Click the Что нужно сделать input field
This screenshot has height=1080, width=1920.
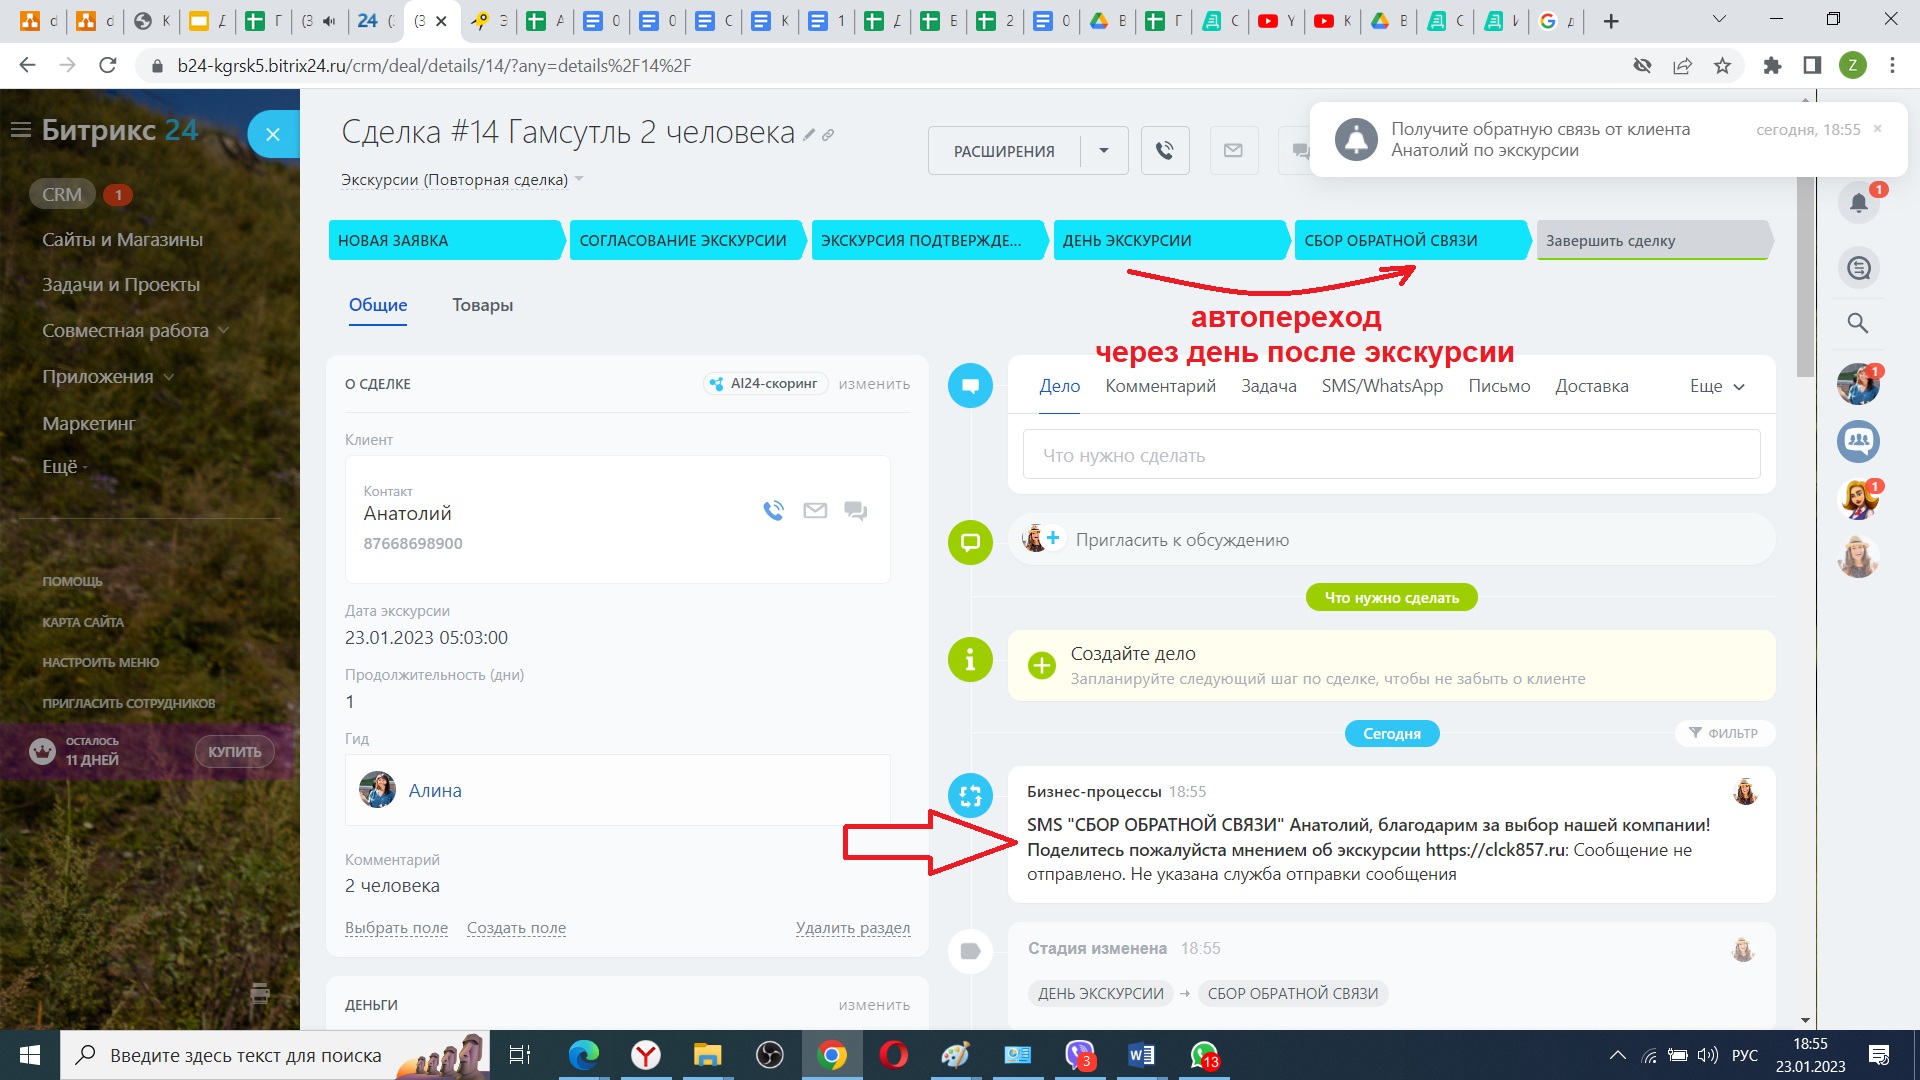(x=1390, y=455)
